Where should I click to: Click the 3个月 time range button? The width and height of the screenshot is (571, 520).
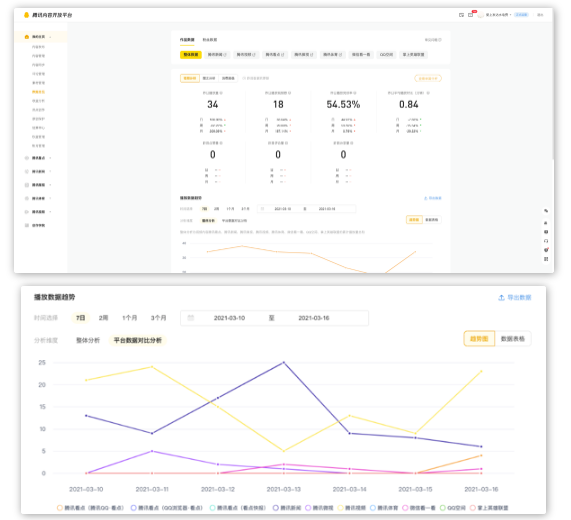[158, 318]
